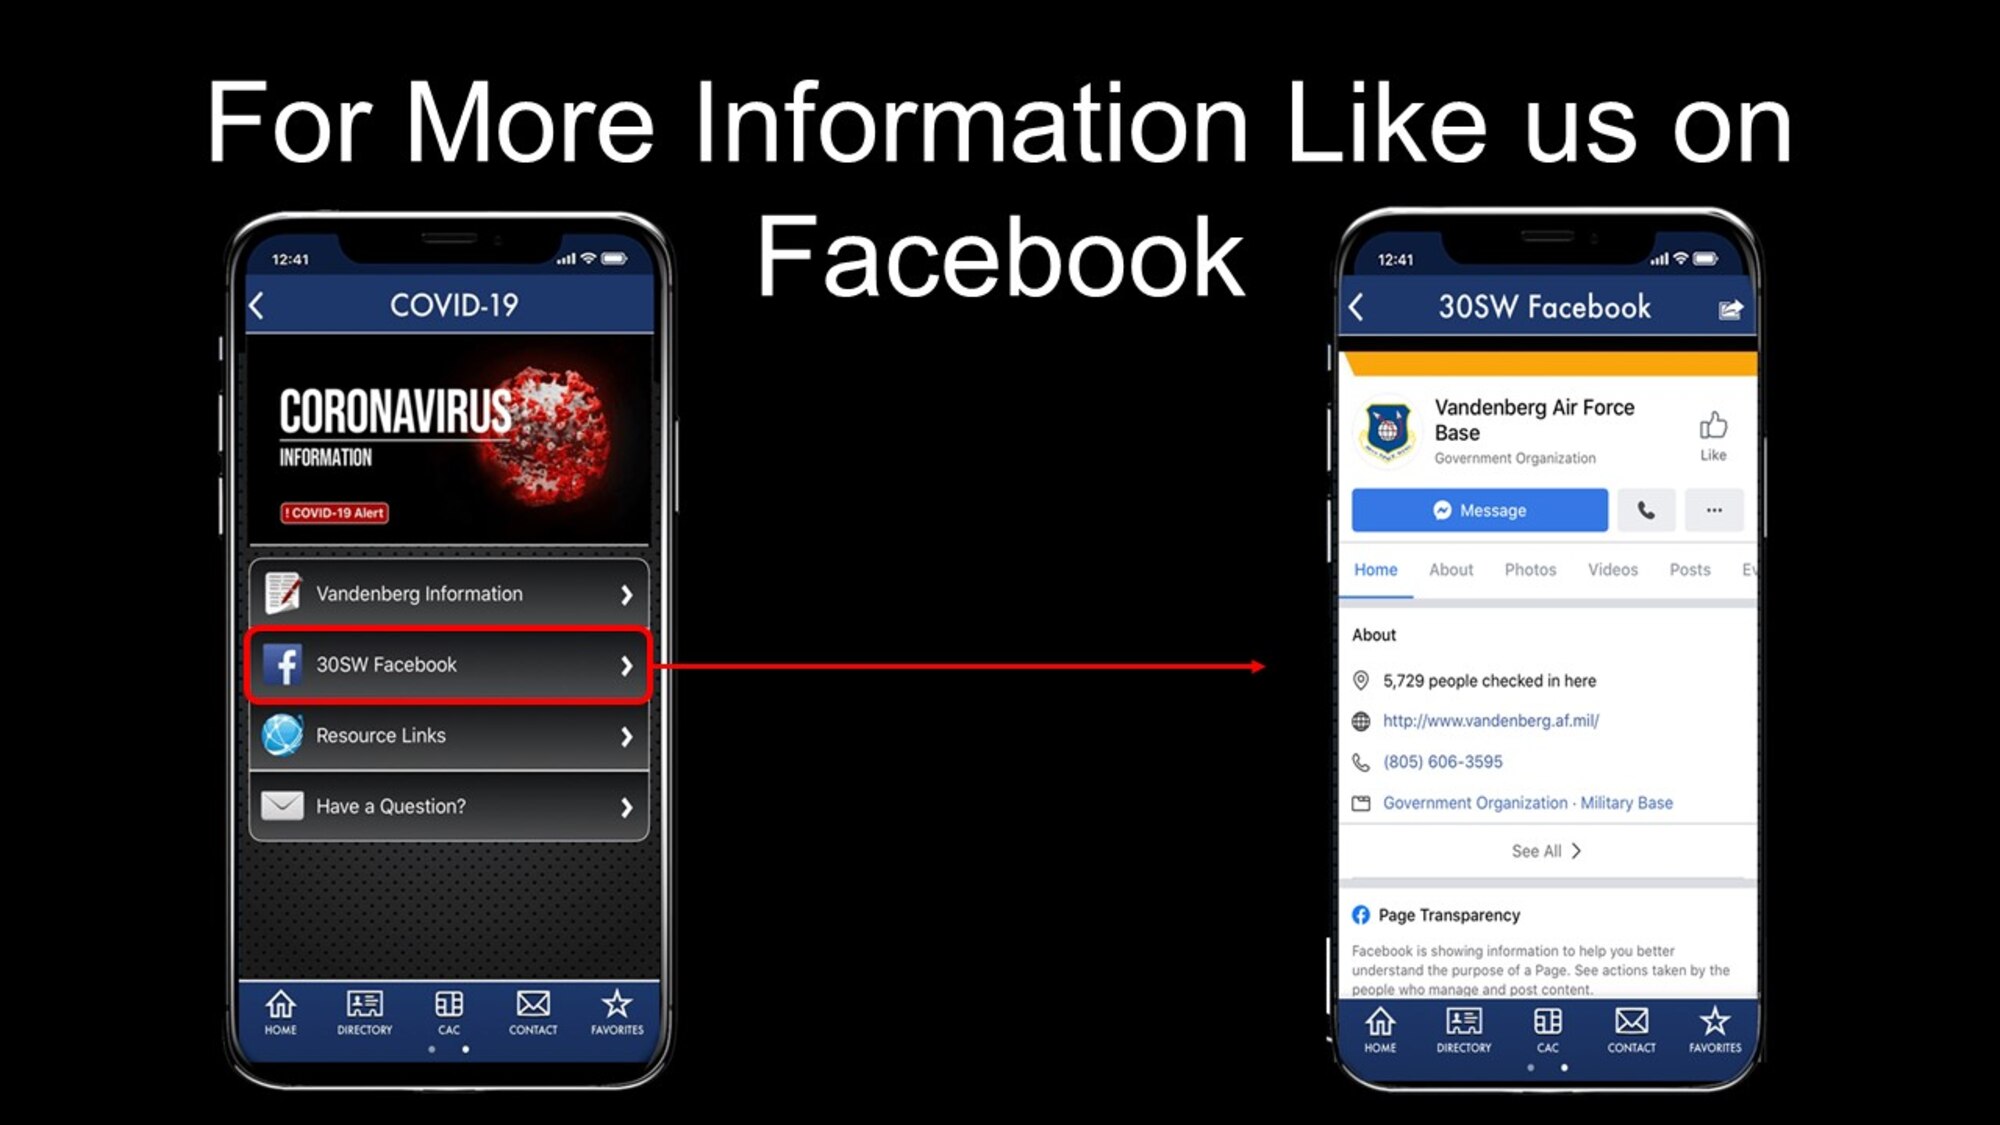The width and height of the screenshot is (2000, 1125).
Task: Expand the Vandenberg Information menu item
Action: (448, 593)
